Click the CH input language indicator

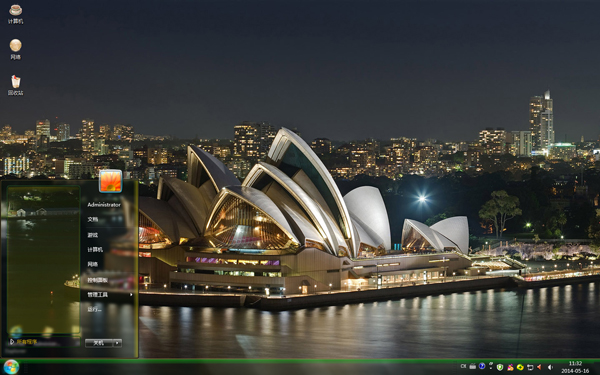point(463,366)
